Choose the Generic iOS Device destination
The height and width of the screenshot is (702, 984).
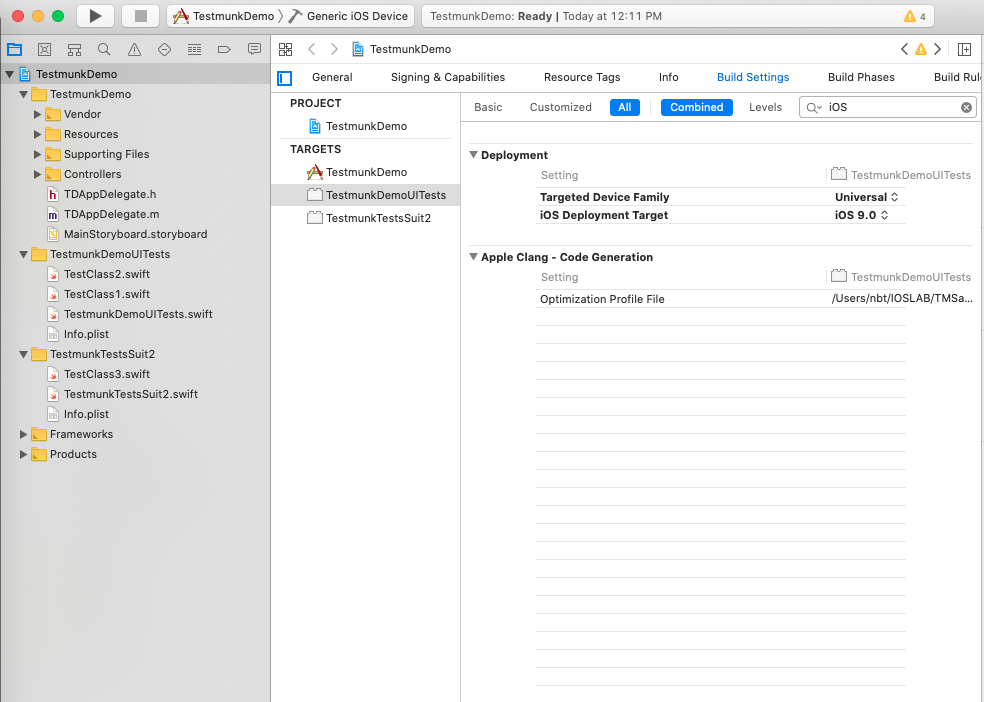[x=349, y=16]
